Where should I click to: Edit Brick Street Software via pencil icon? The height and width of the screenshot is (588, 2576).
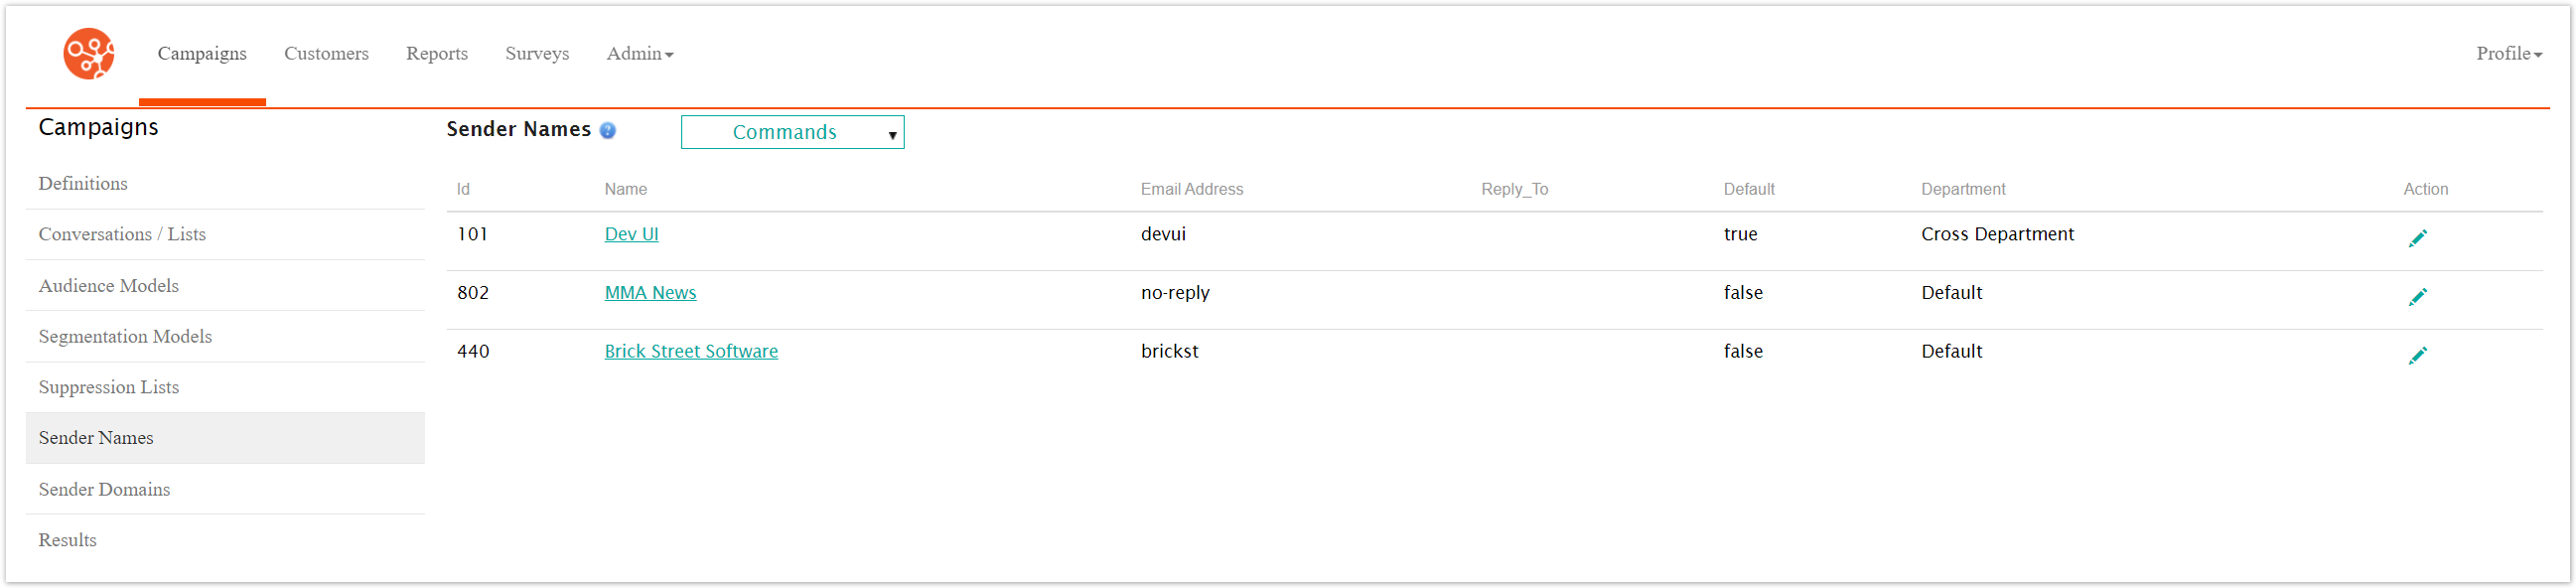[2419, 355]
